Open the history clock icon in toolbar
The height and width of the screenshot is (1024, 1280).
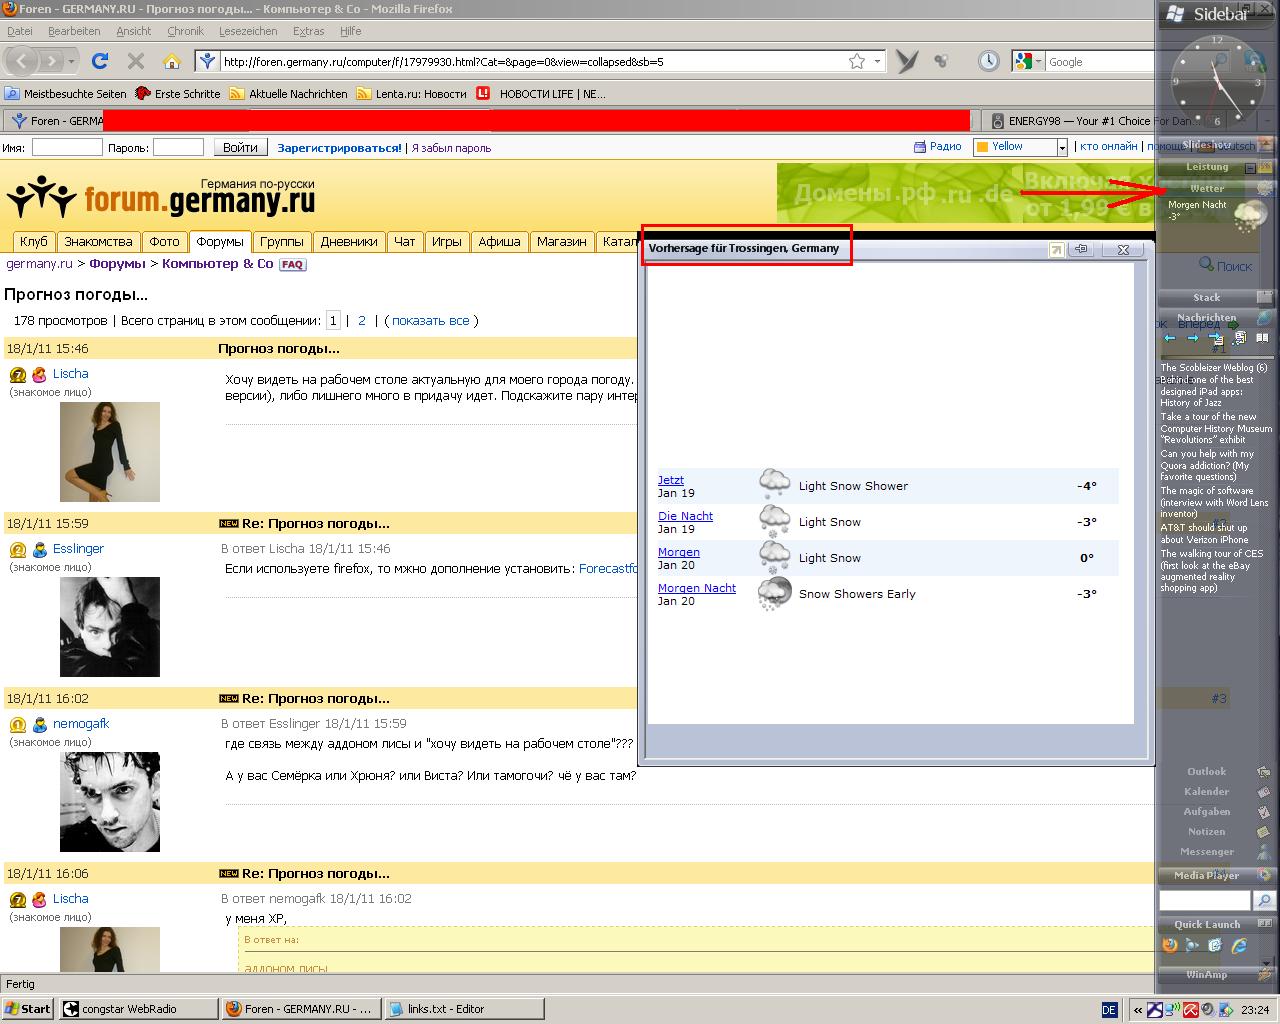pyautogui.click(x=988, y=61)
